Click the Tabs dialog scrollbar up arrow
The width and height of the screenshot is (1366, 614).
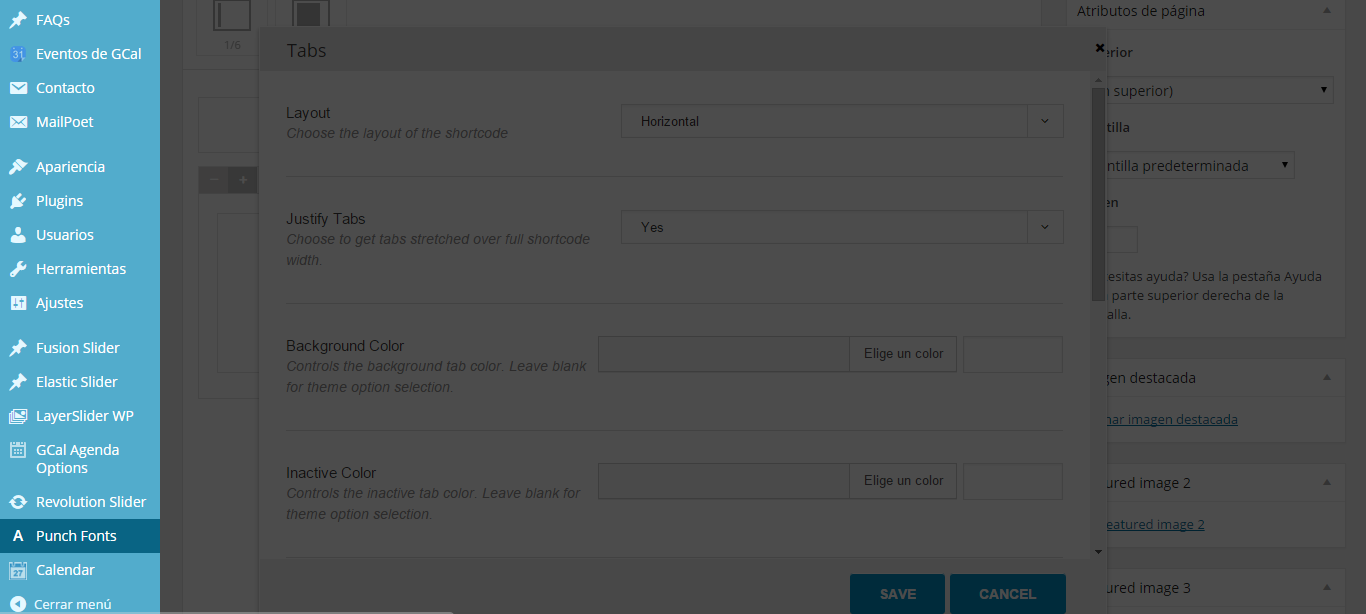pyautogui.click(x=1098, y=79)
